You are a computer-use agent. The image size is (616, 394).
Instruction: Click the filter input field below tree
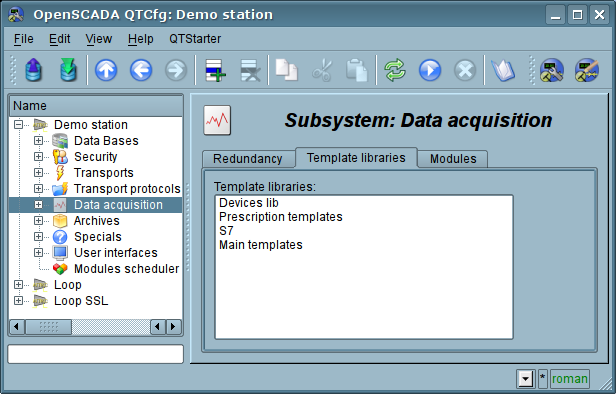(95, 354)
